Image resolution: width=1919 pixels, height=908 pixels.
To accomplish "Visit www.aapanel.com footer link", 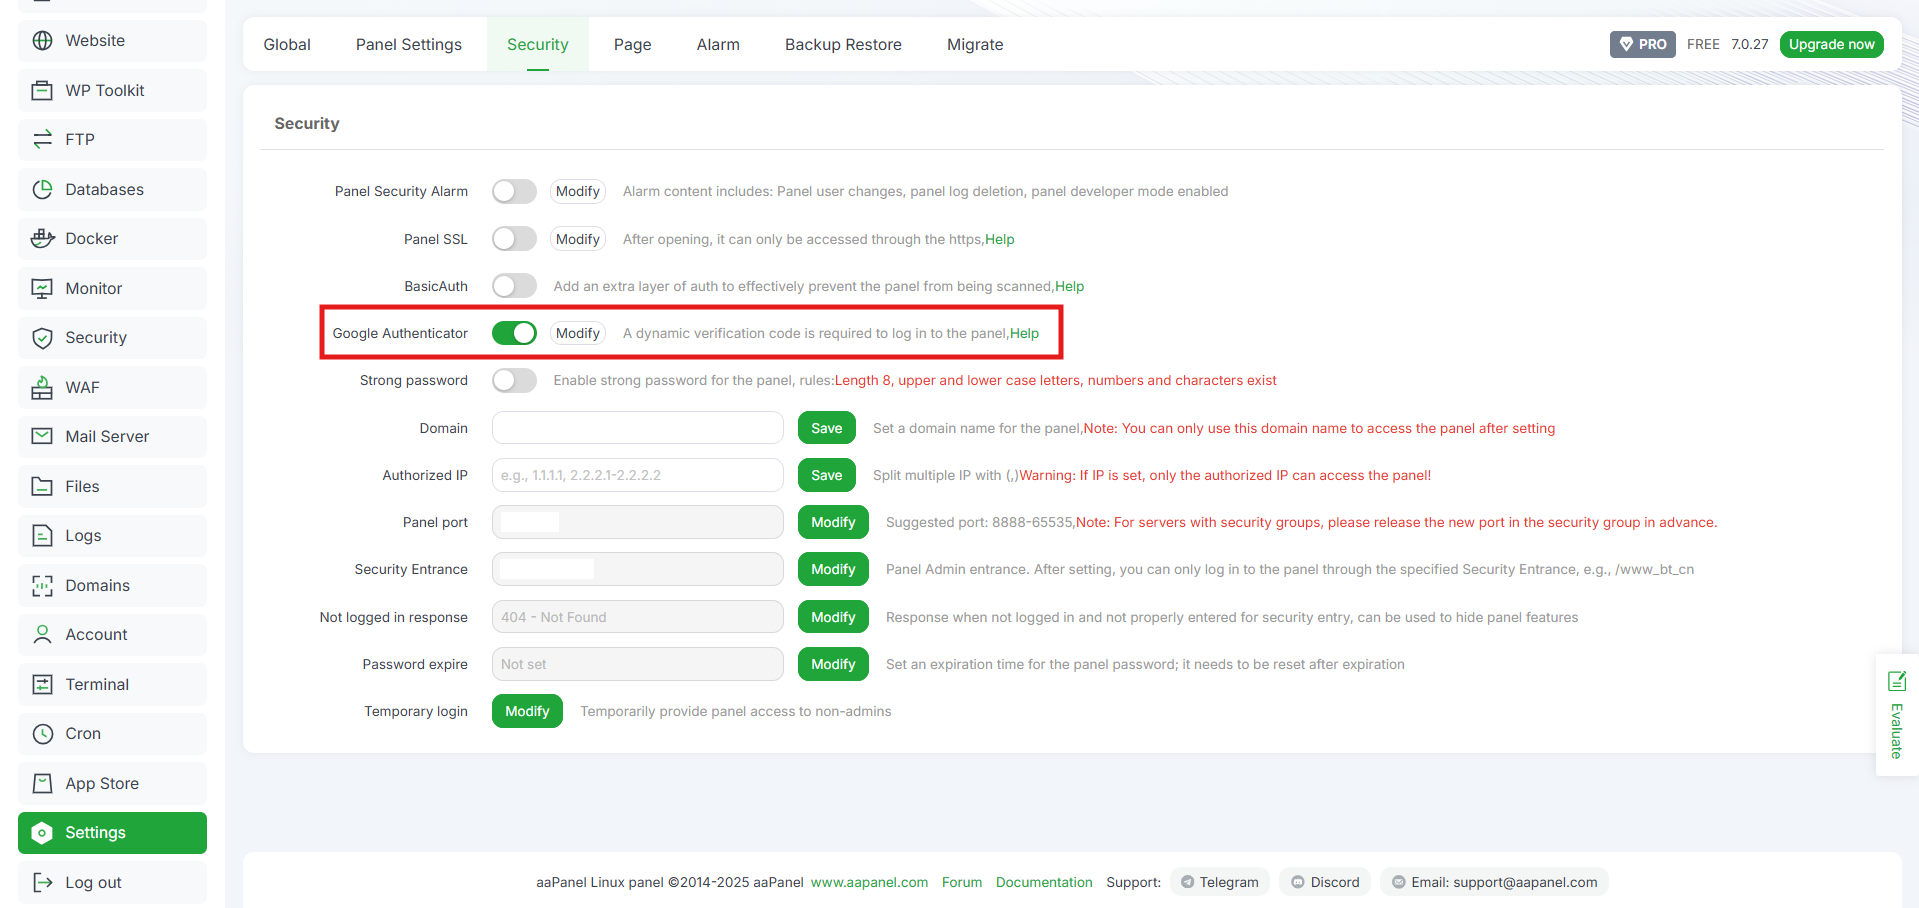I will pyautogui.click(x=869, y=882).
